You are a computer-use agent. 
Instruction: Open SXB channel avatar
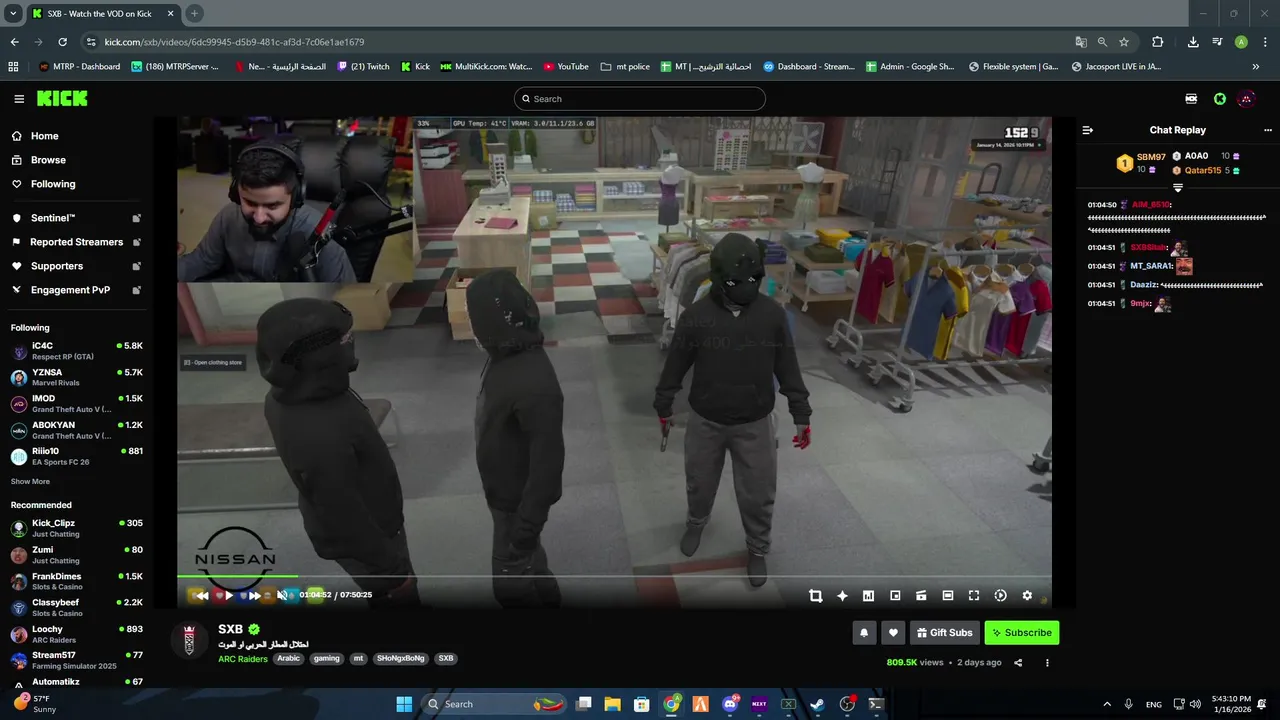coord(190,640)
